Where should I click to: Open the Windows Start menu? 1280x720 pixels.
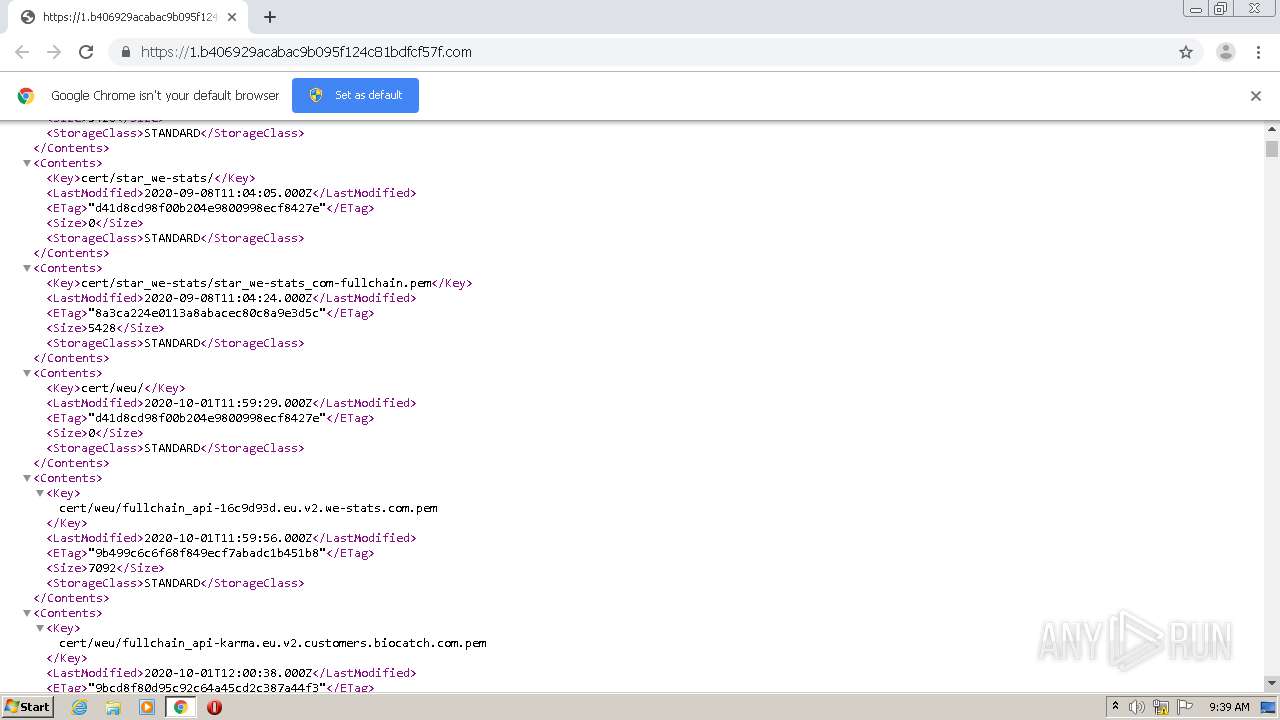pos(28,707)
